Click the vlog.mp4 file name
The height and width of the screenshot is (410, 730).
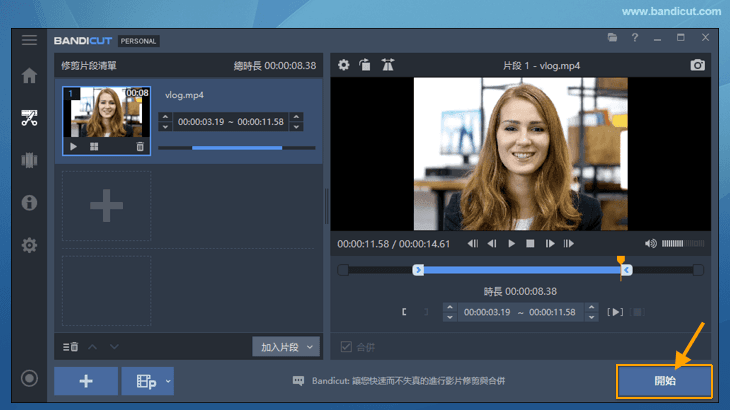(x=184, y=95)
